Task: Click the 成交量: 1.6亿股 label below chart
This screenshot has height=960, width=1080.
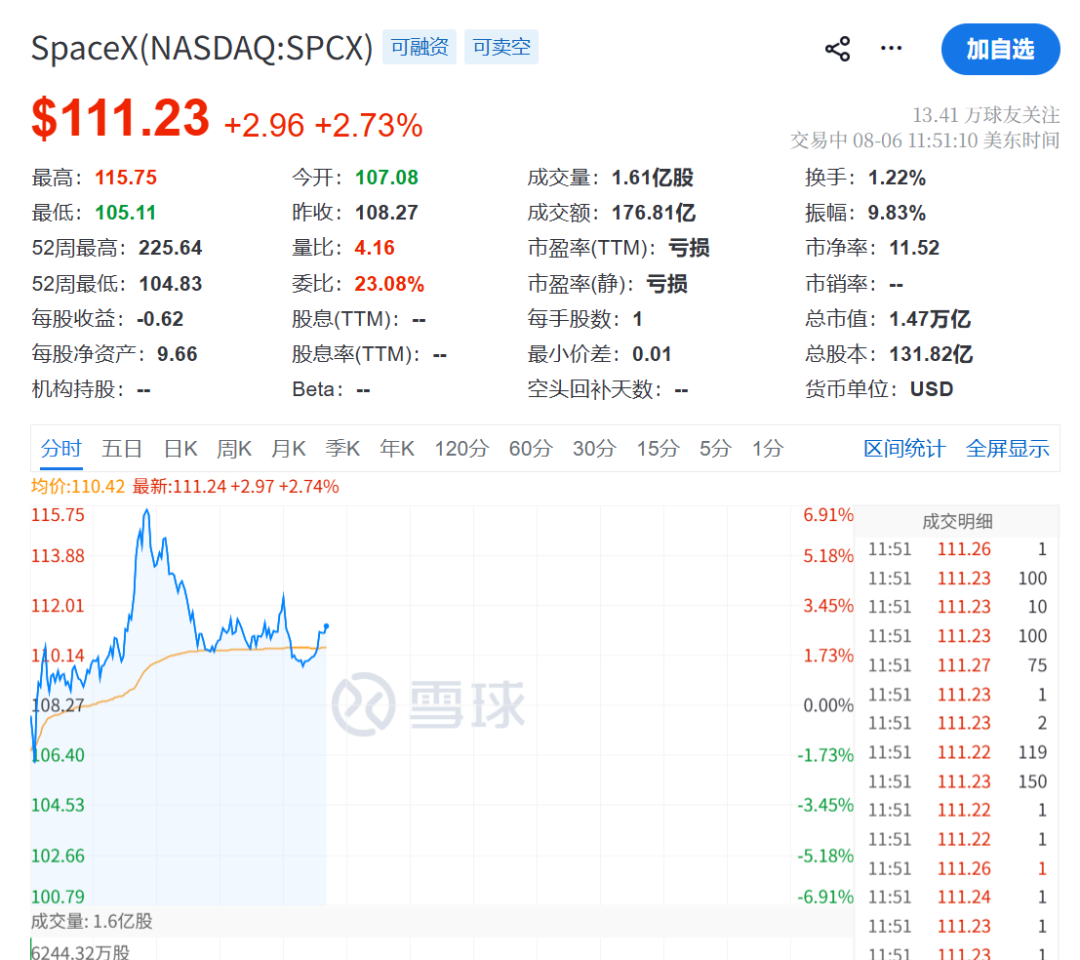Action: pos(92,921)
